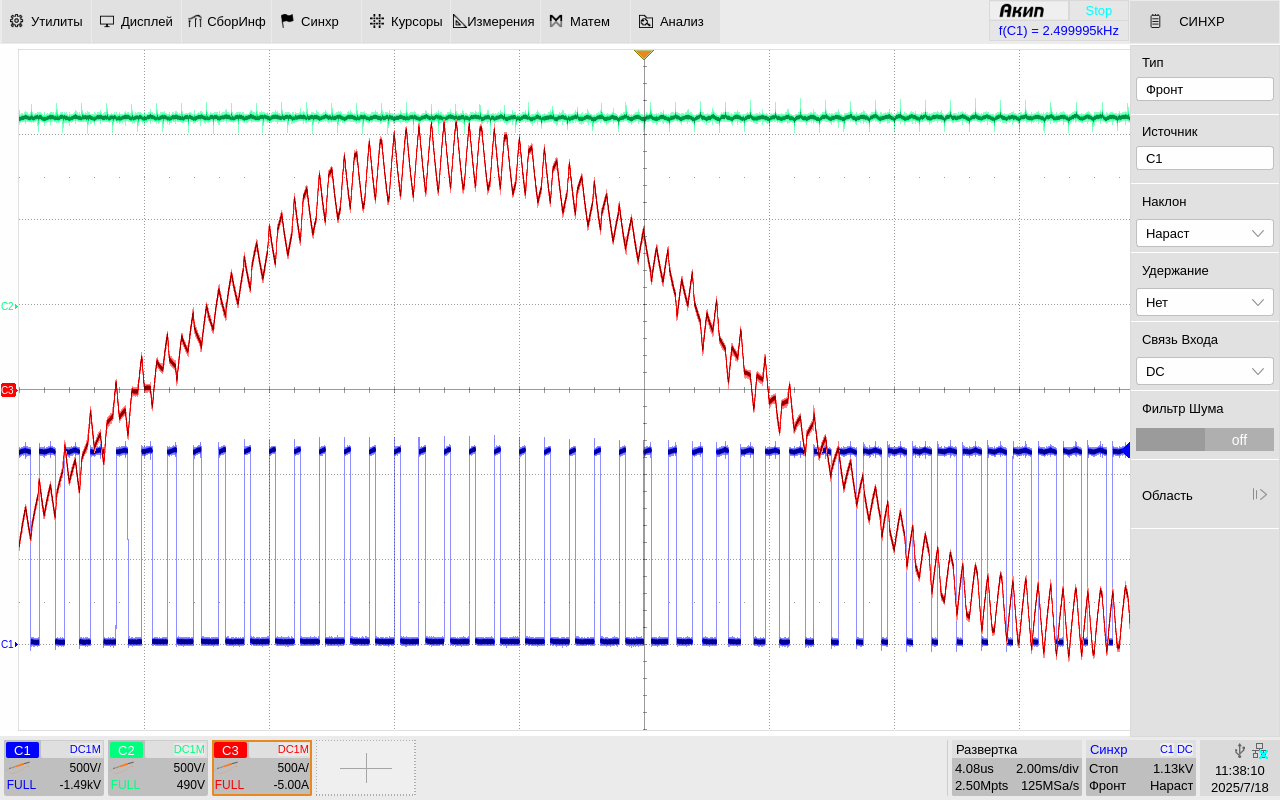
Task: Click the СборИнф acquisition icon
Action: (x=195, y=21)
